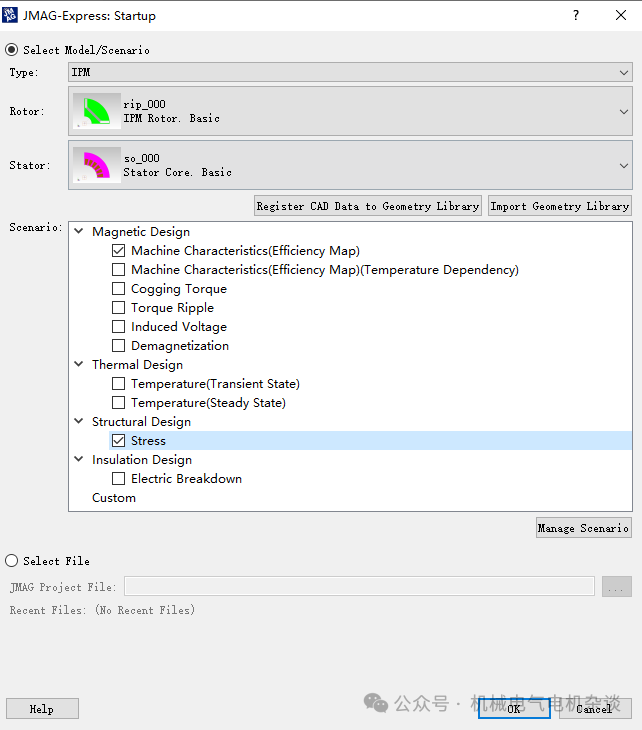Check the Torque Ripple checkbox

point(118,308)
